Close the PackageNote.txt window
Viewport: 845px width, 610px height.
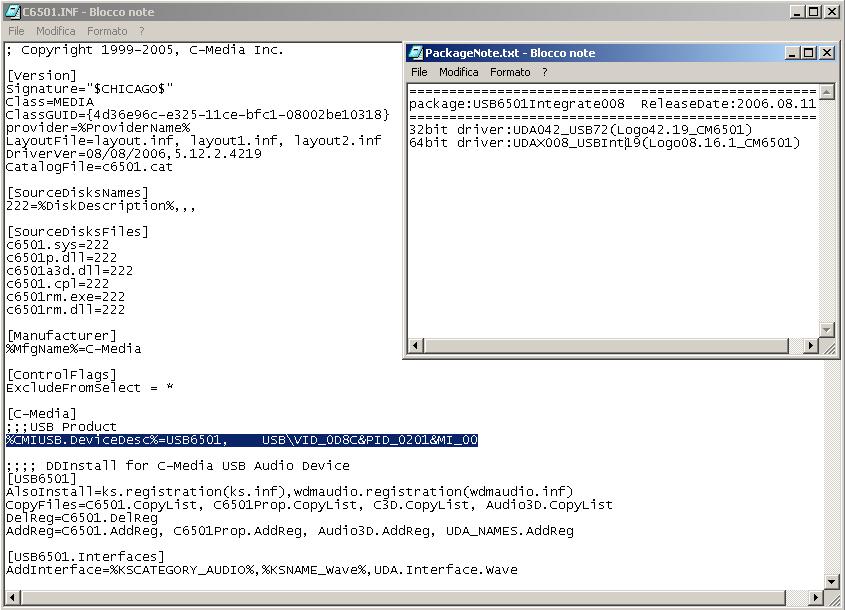826,53
